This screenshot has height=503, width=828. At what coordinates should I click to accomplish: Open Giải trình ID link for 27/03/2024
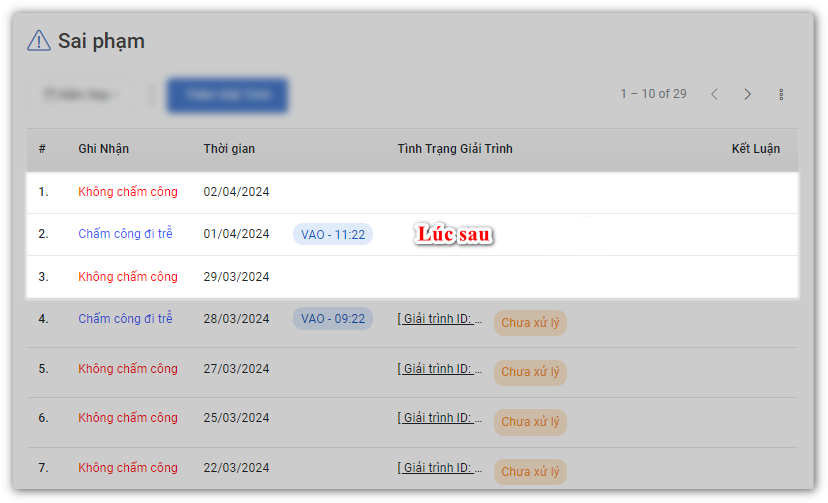[440, 369]
